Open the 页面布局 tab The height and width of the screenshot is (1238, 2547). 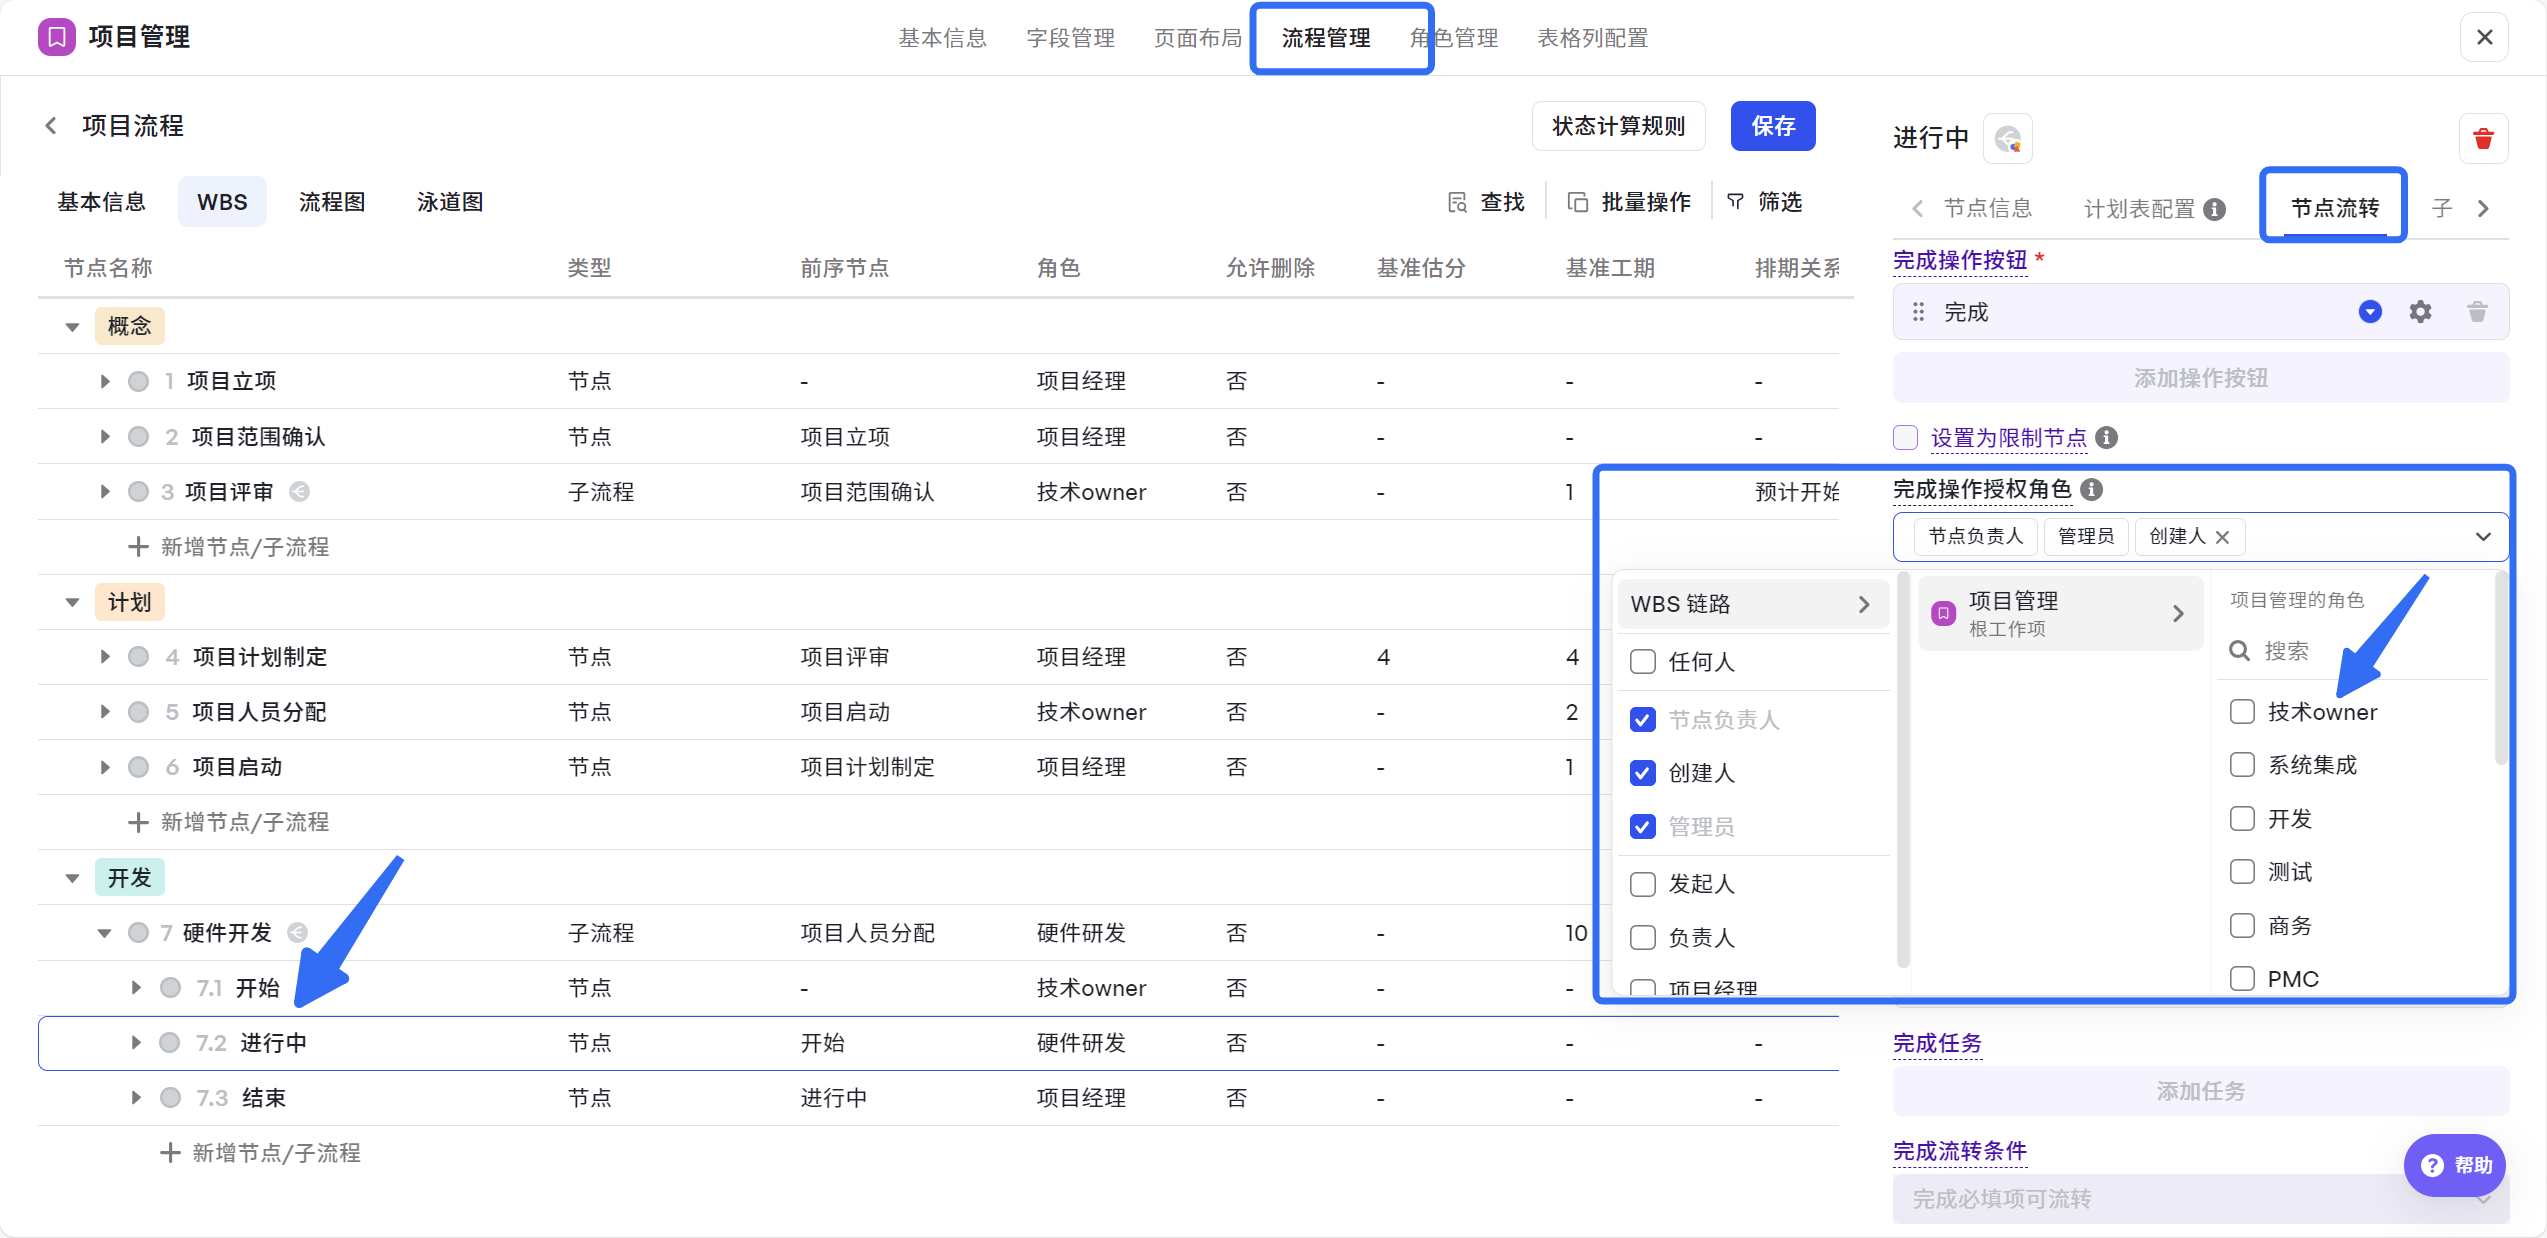(x=1198, y=38)
